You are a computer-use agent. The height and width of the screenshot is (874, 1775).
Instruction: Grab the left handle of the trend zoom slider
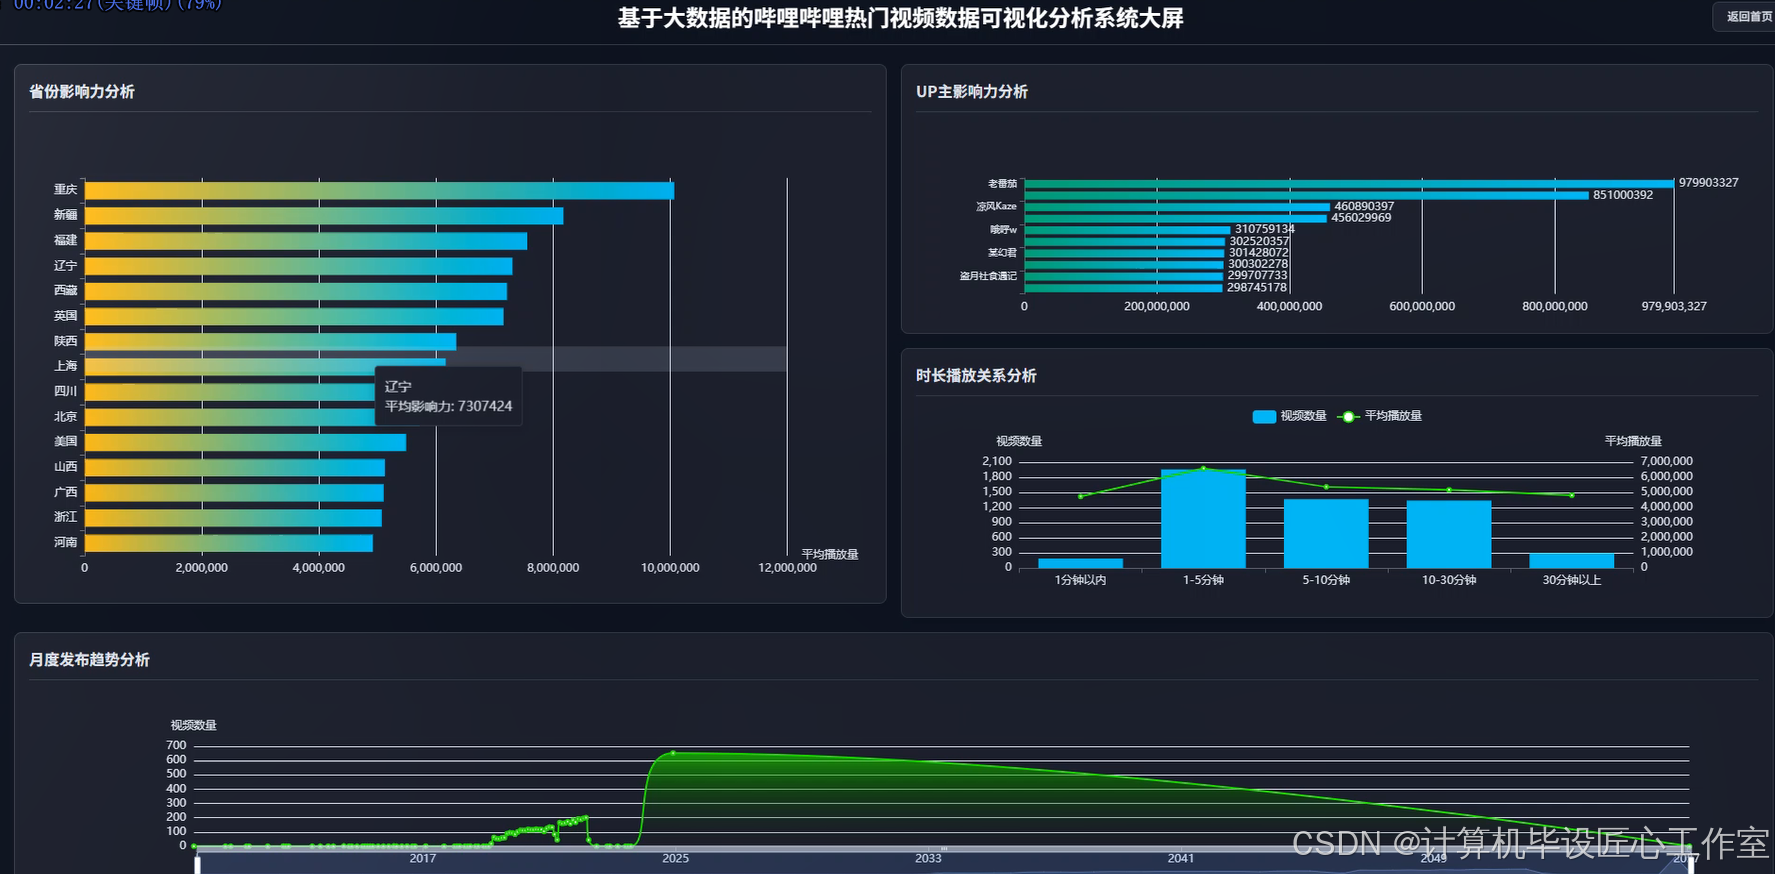(197, 864)
